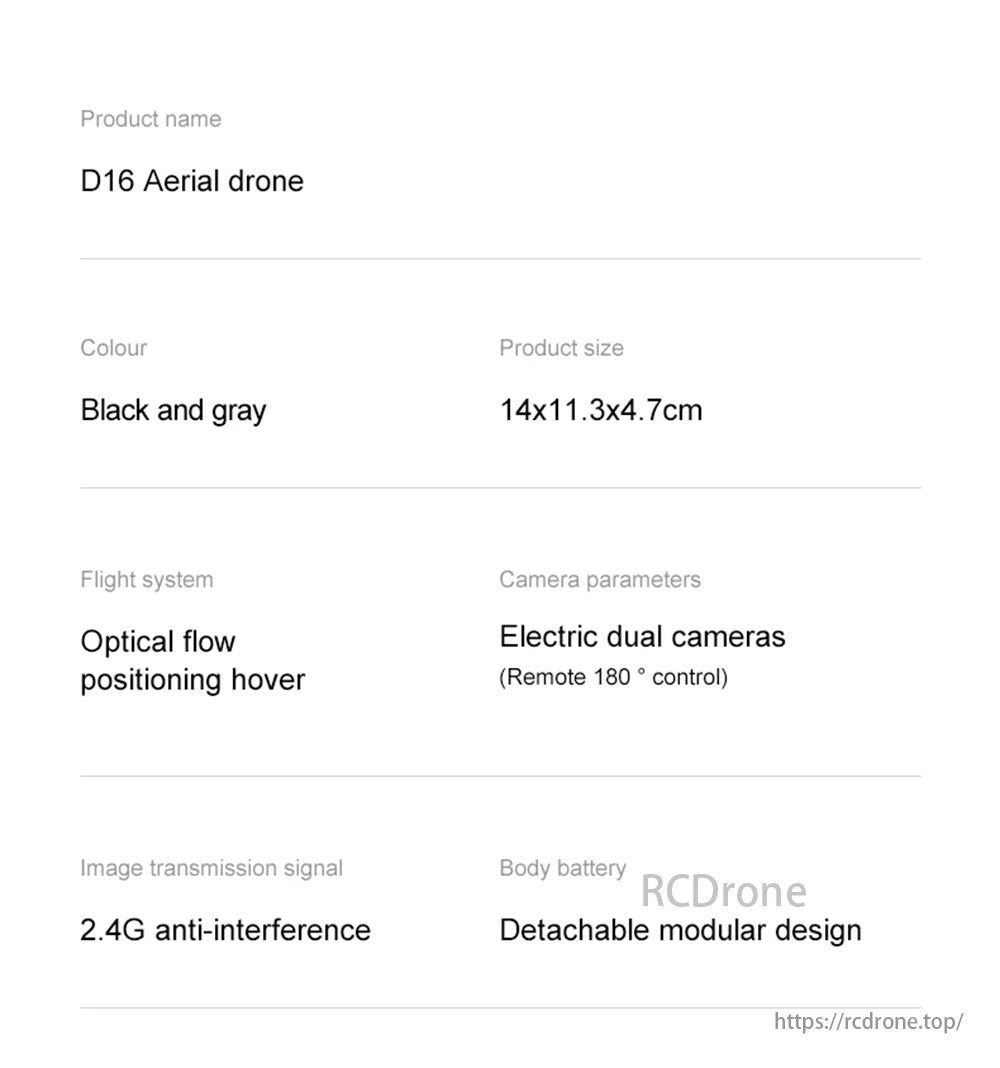Select the 'Detachable modular design' text
The image size is (1000, 1068).
(x=681, y=930)
